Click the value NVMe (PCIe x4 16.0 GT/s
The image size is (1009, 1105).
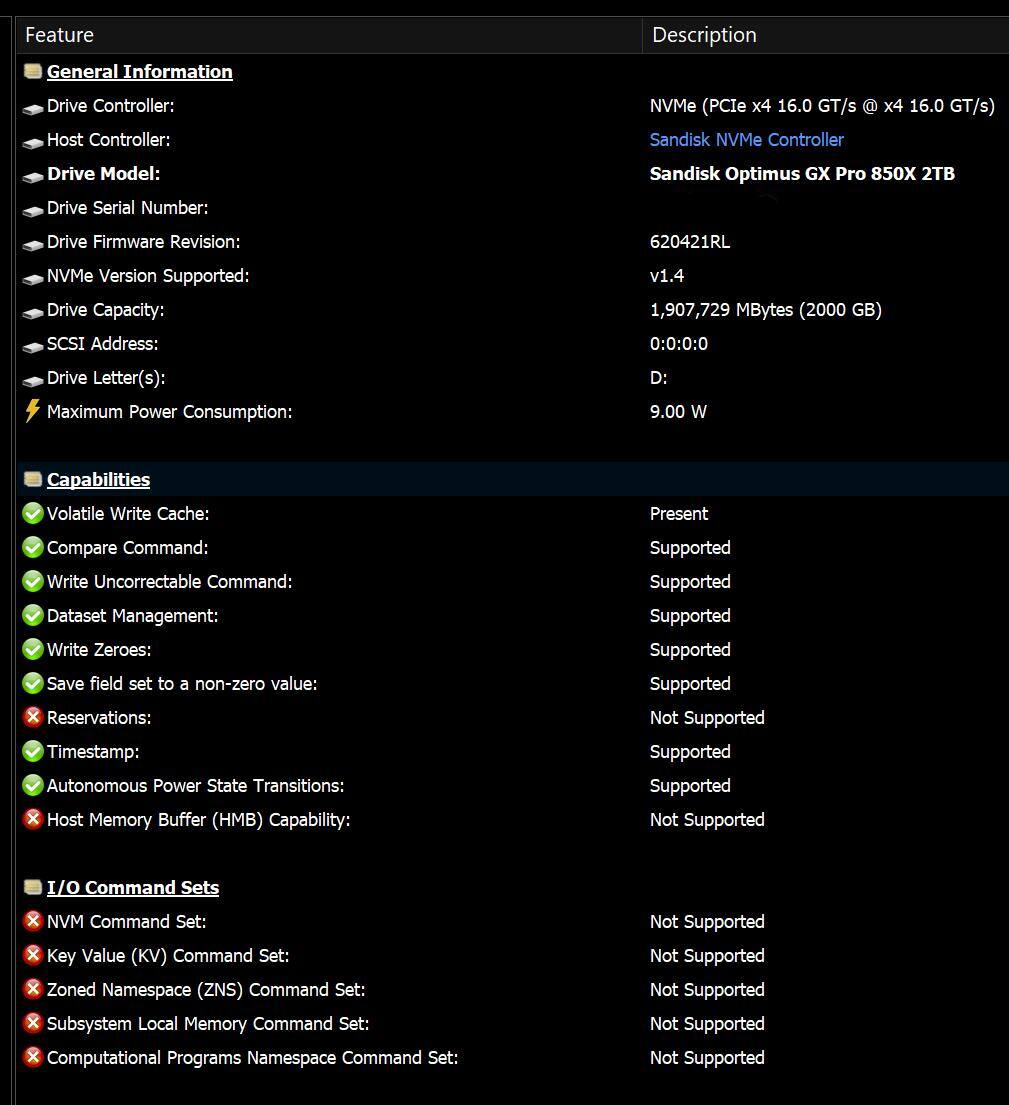coord(822,106)
